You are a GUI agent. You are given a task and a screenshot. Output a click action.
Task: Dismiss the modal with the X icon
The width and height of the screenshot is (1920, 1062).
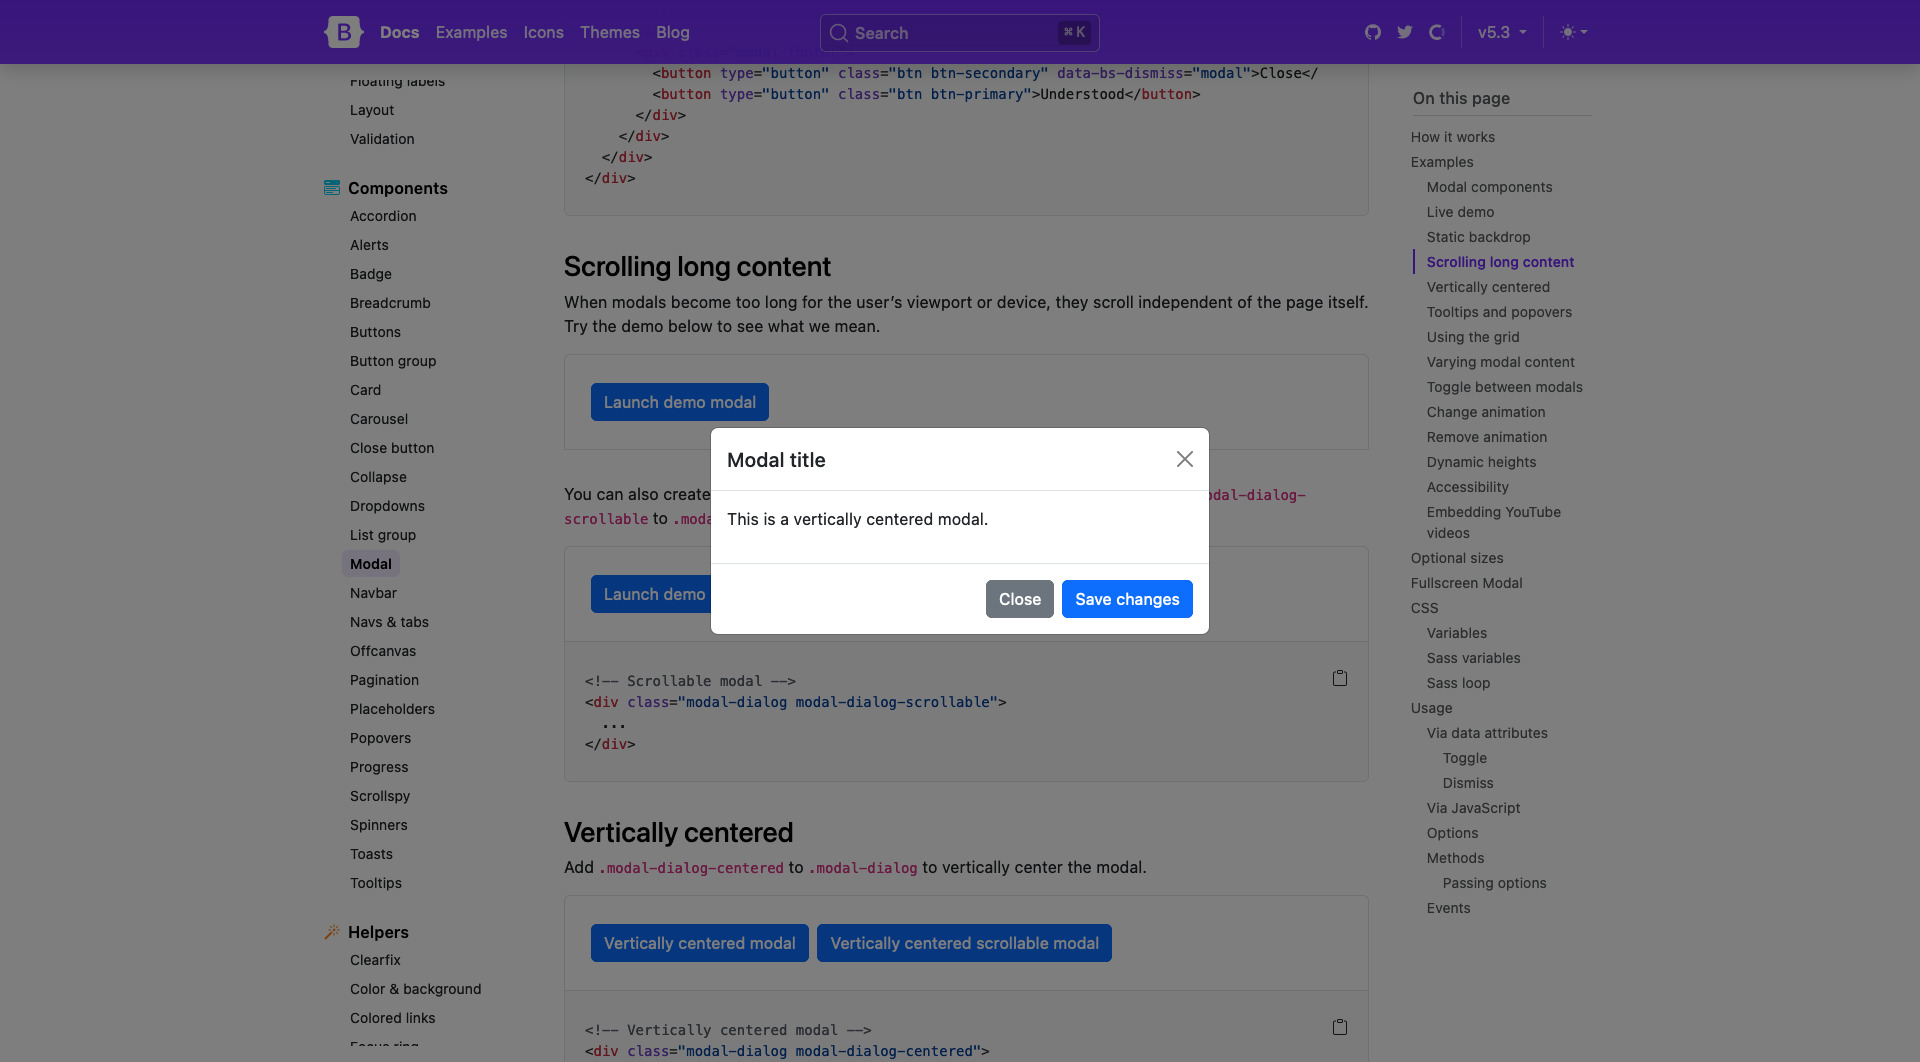coord(1184,458)
